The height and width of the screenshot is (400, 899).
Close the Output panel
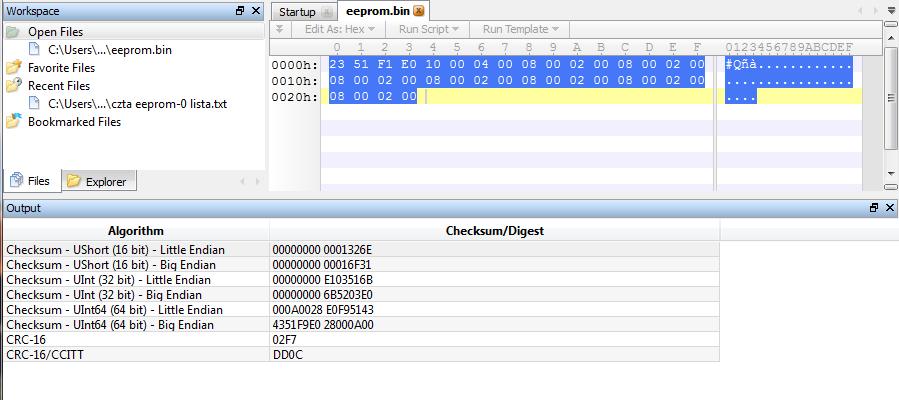[x=890, y=208]
